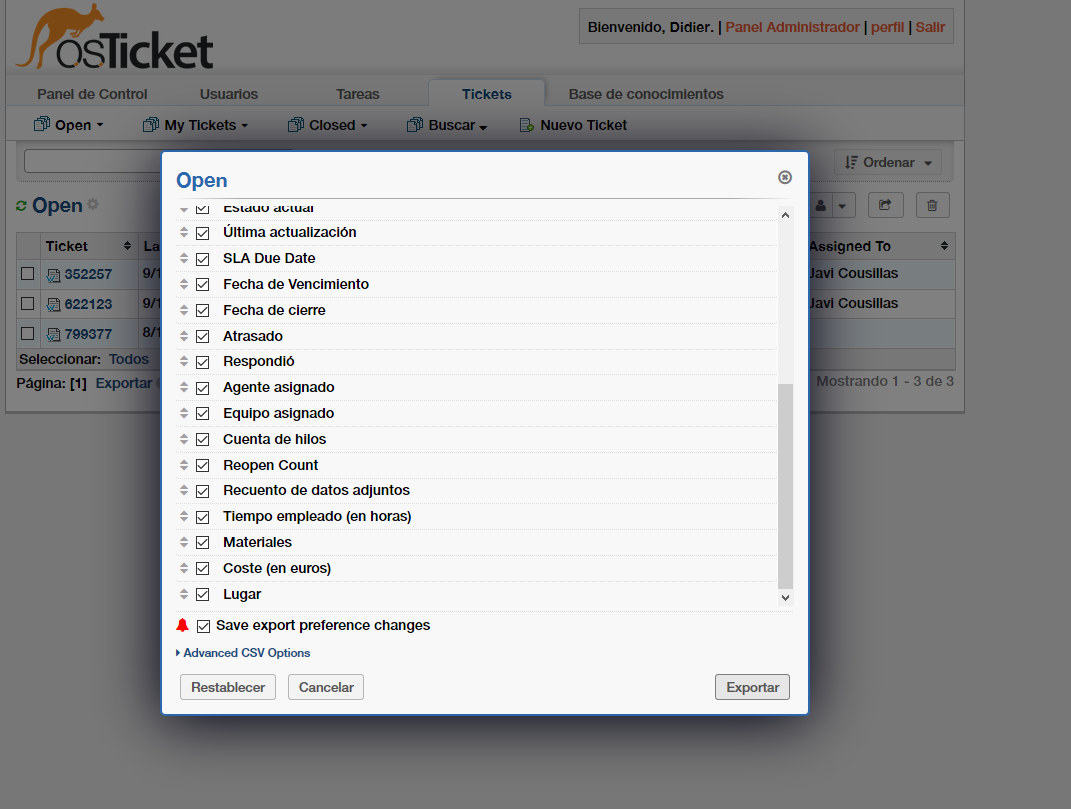This screenshot has height=809, width=1071.
Task: Click the assign agent person icon
Action: point(820,205)
